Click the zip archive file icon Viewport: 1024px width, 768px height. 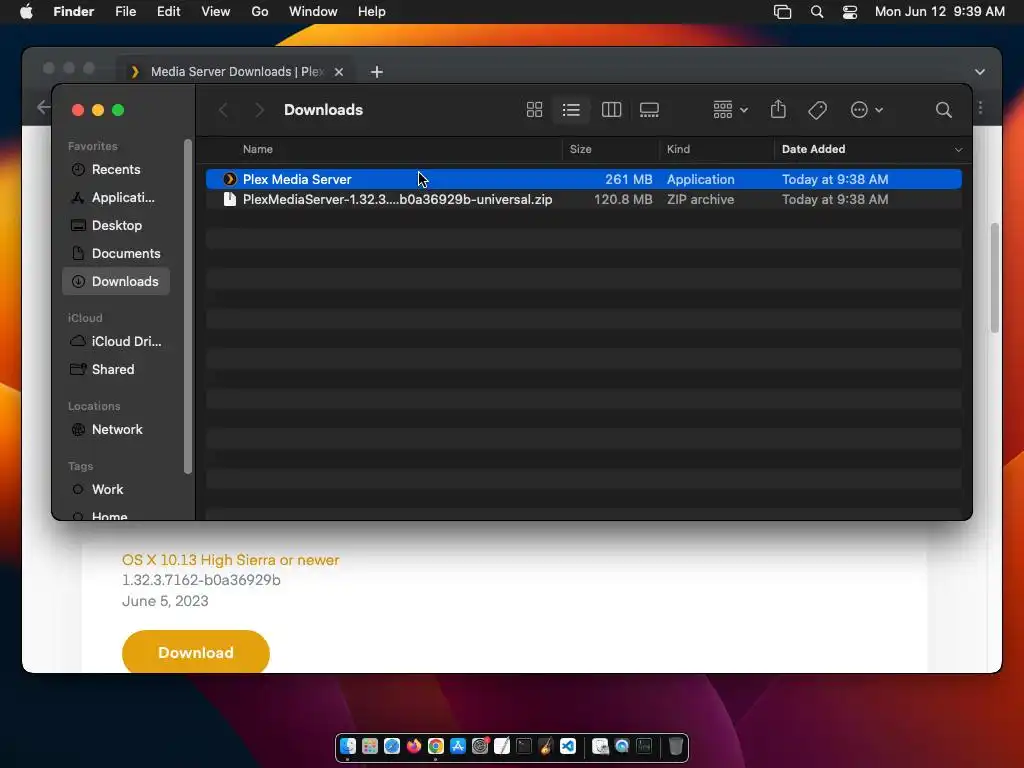point(229,199)
